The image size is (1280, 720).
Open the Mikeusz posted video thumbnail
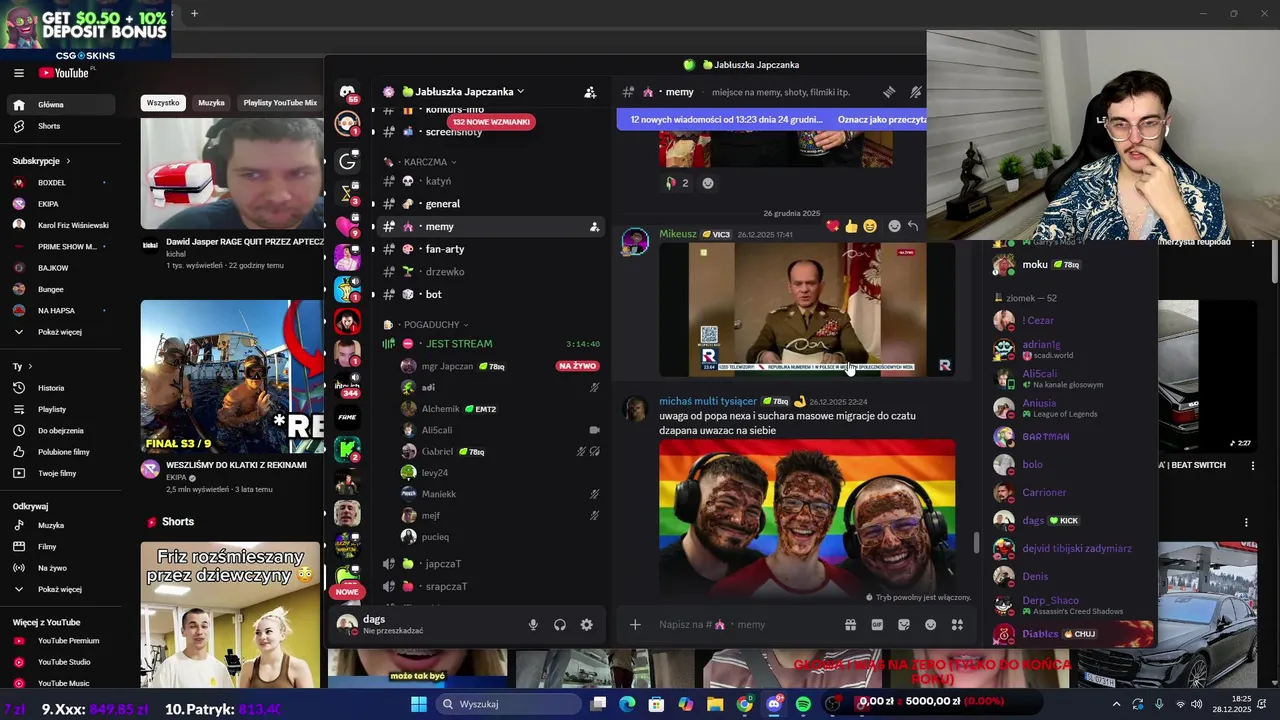pyautogui.click(x=807, y=310)
